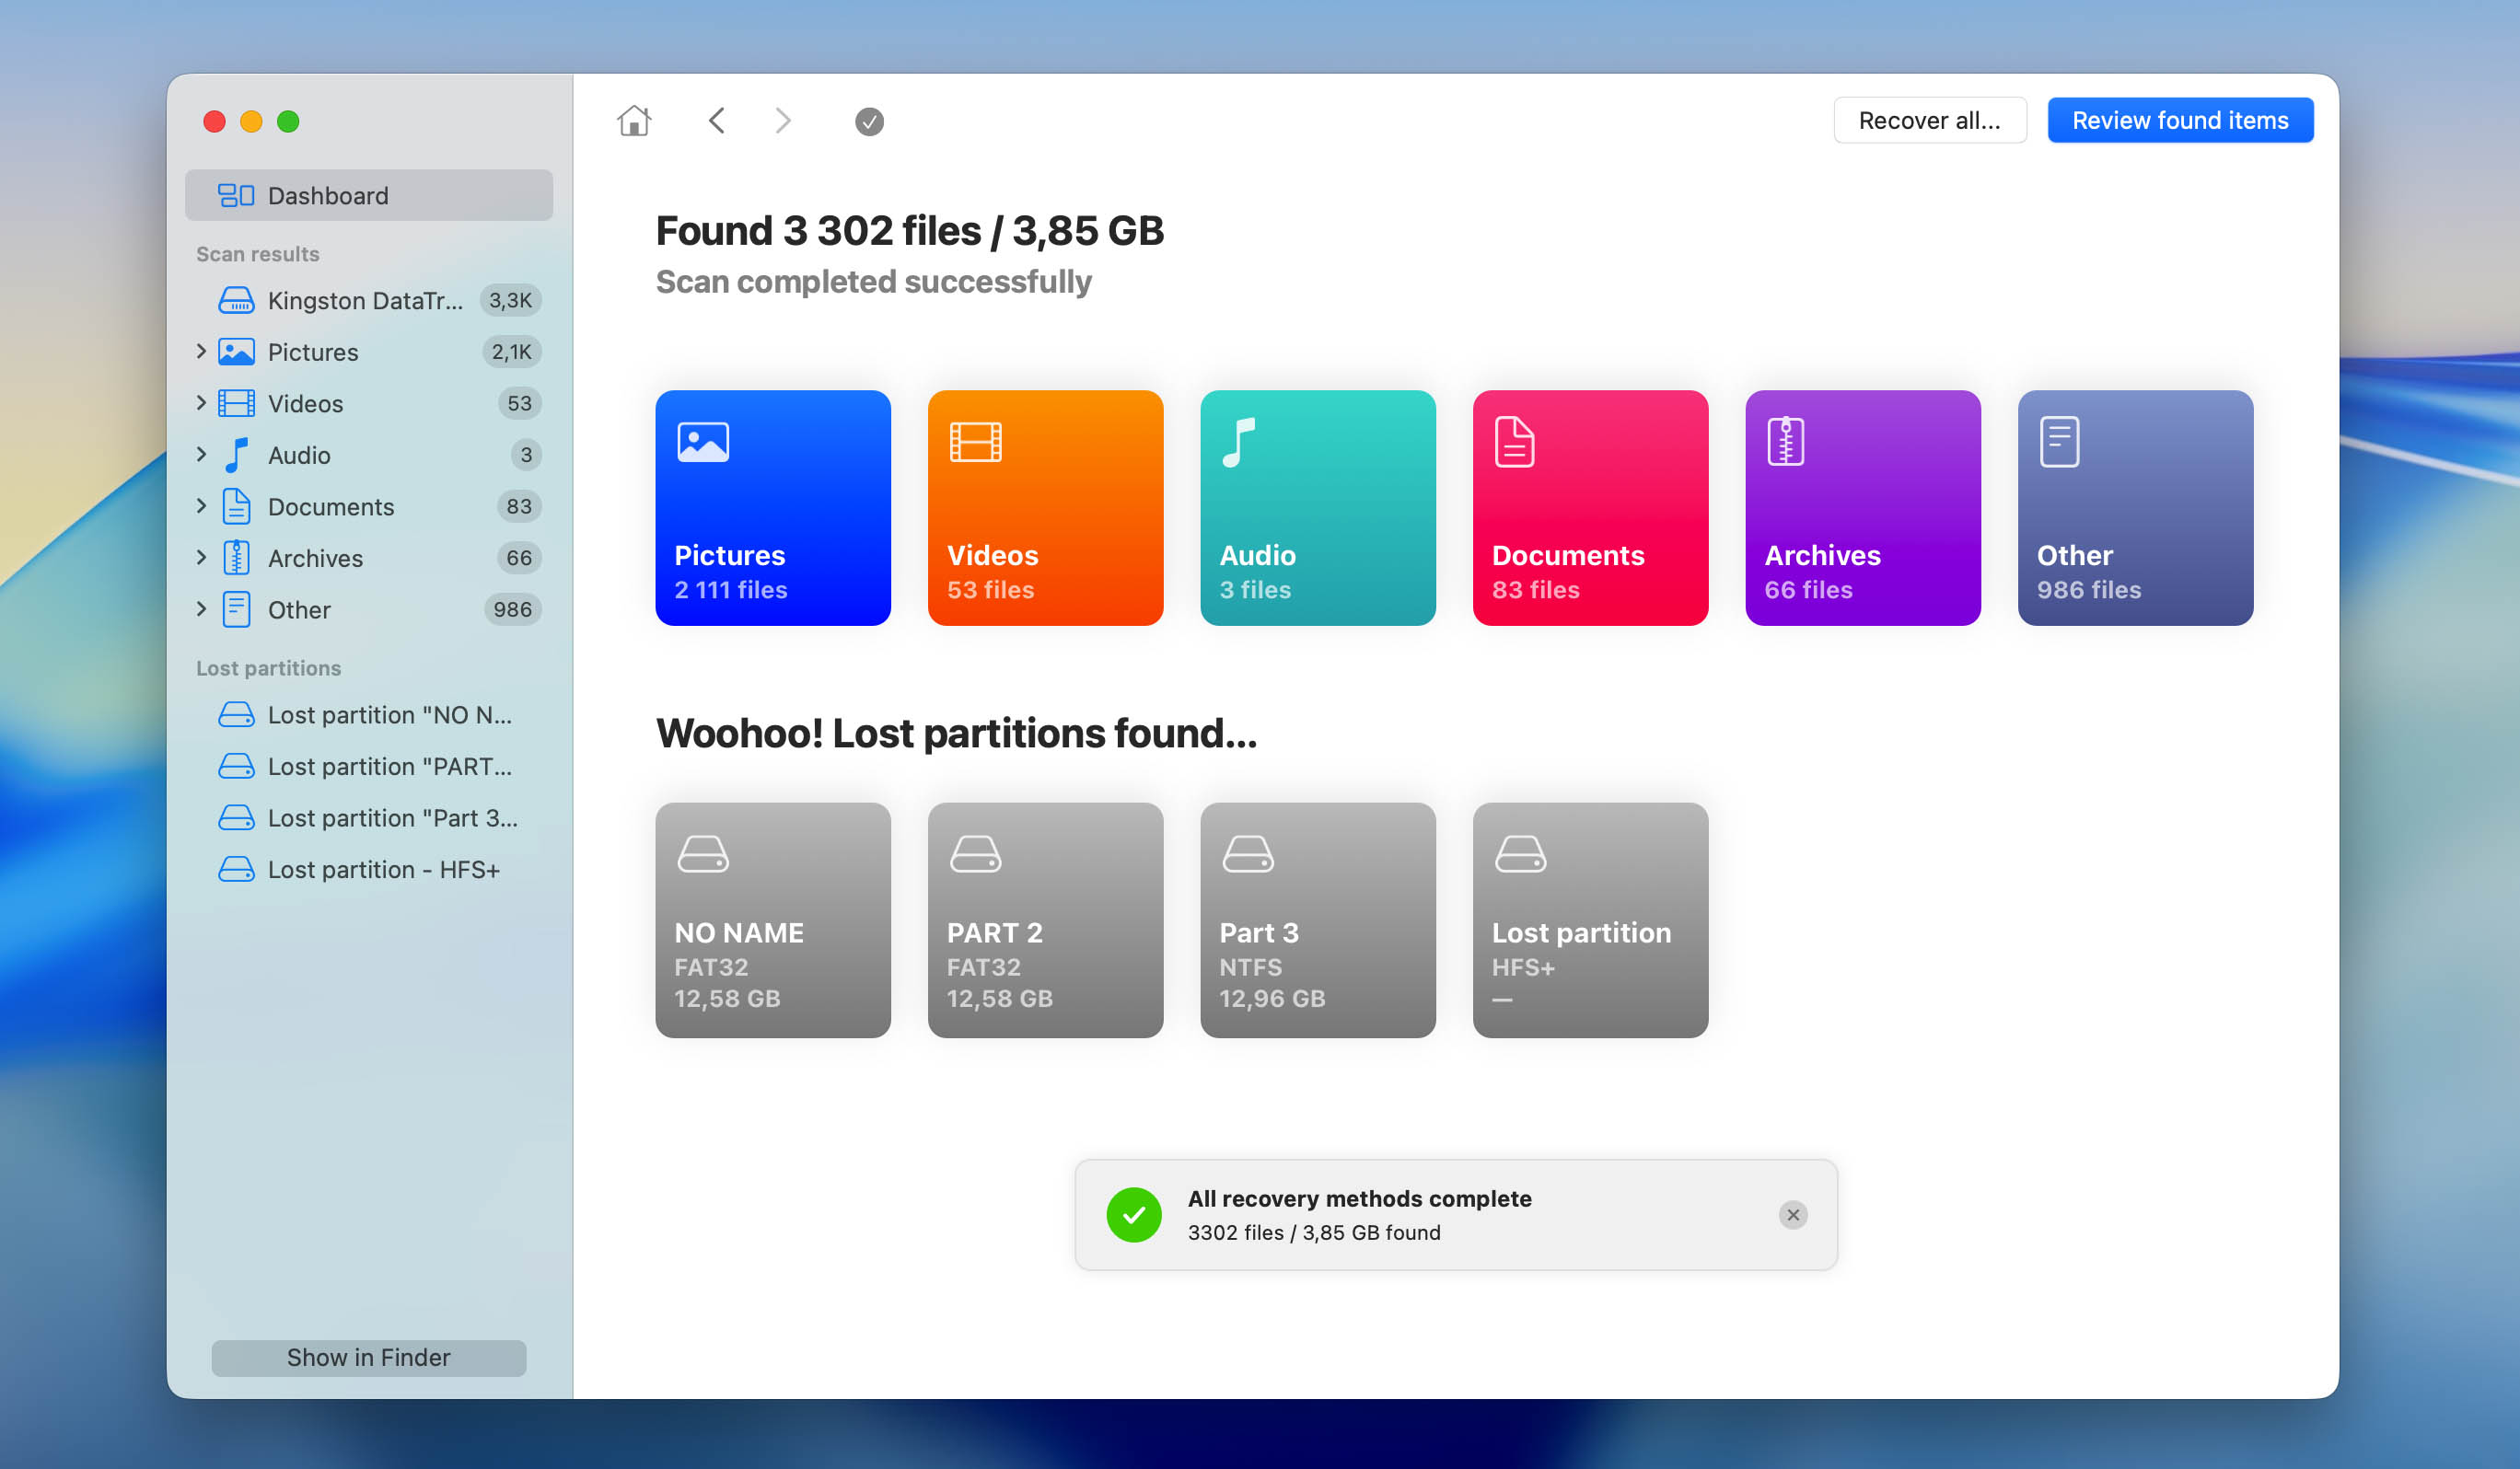This screenshot has width=2520, height=1469.
Task: Click the Home icon in toolbar
Action: (634, 121)
